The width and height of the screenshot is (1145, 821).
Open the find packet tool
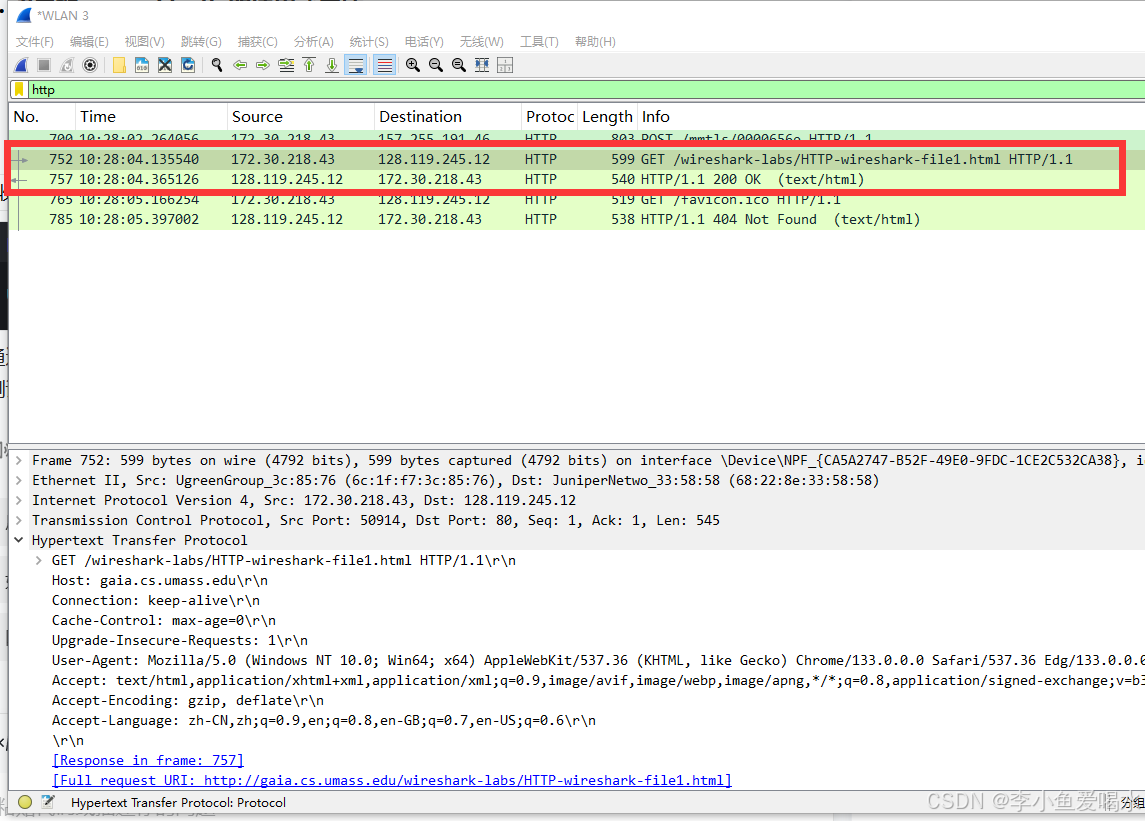[x=216, y=65]
